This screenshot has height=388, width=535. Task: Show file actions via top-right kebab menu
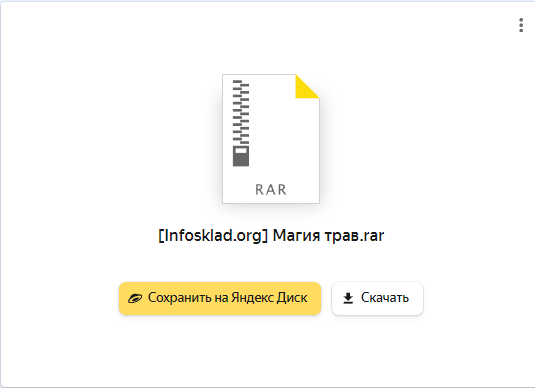click(x=521, y=25)
